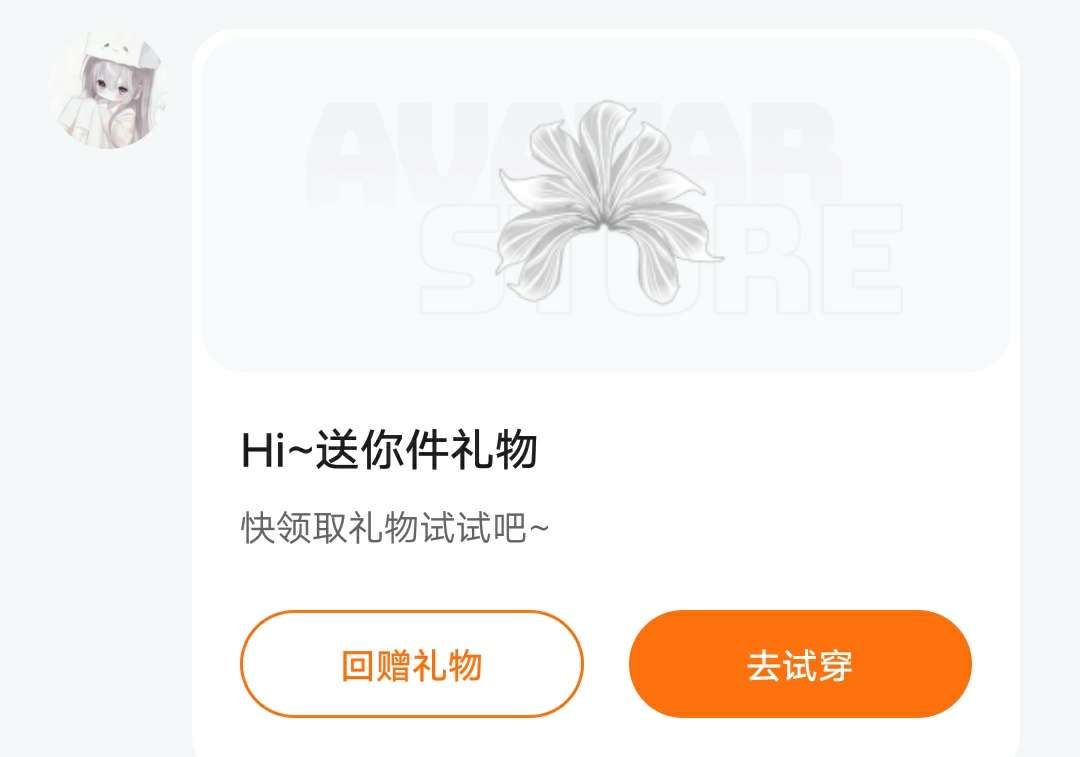Click the orange 去试穿 button
1080x757 pixels.
(x=800, y=664)
